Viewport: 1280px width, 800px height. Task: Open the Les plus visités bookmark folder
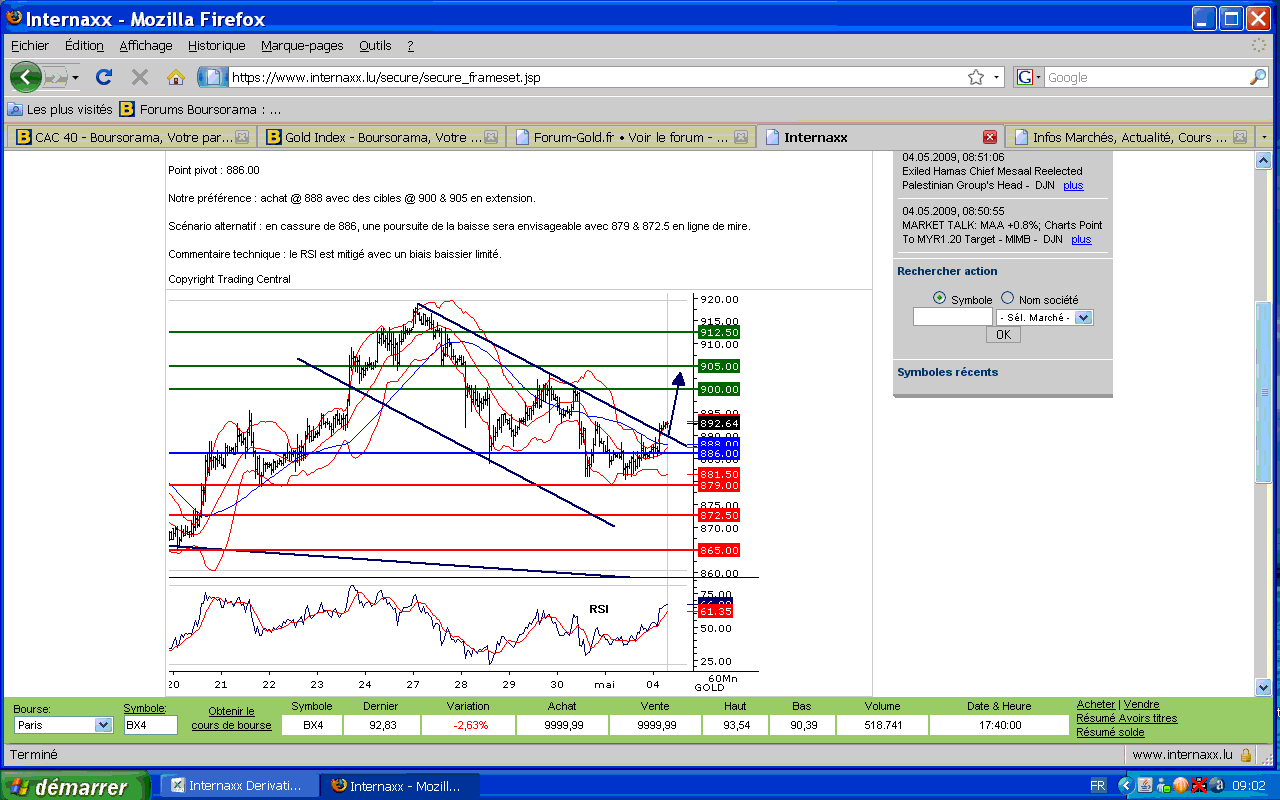point(60,109)
